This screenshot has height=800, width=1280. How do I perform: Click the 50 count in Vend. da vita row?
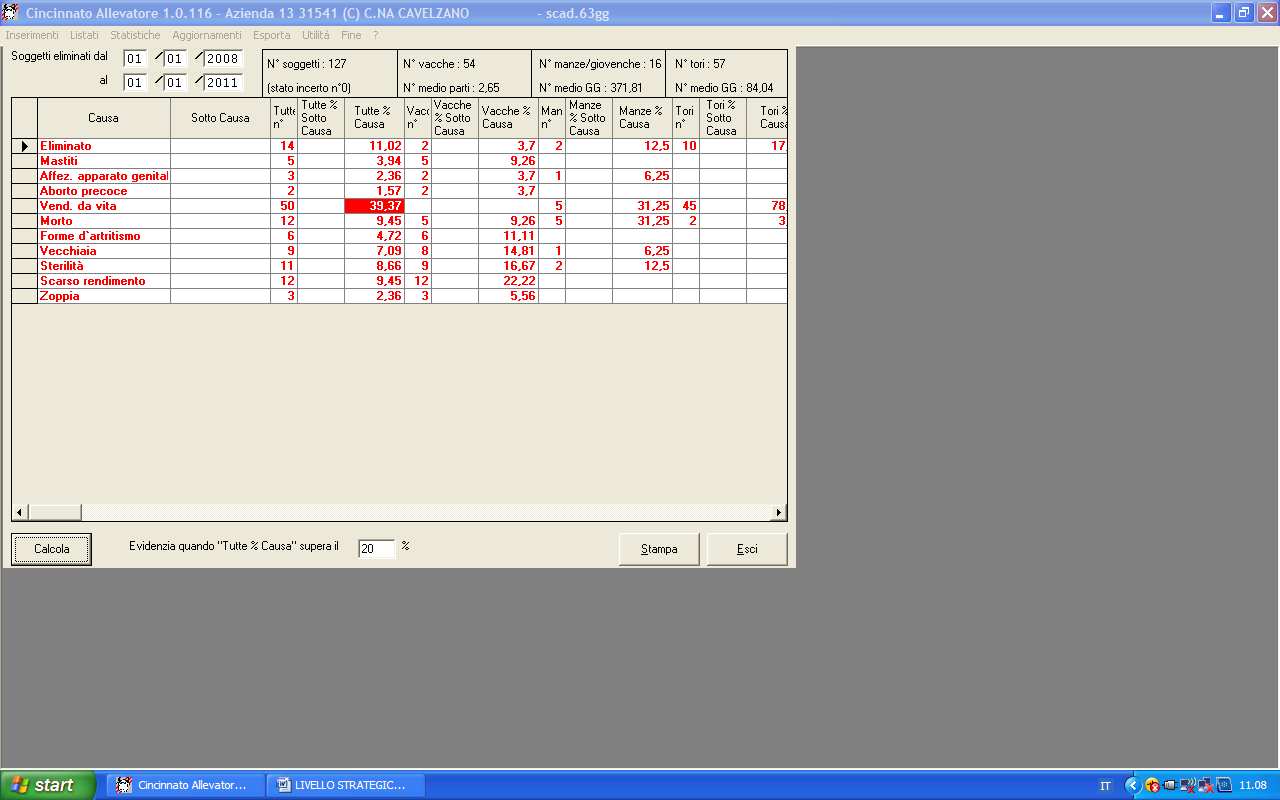284,206
